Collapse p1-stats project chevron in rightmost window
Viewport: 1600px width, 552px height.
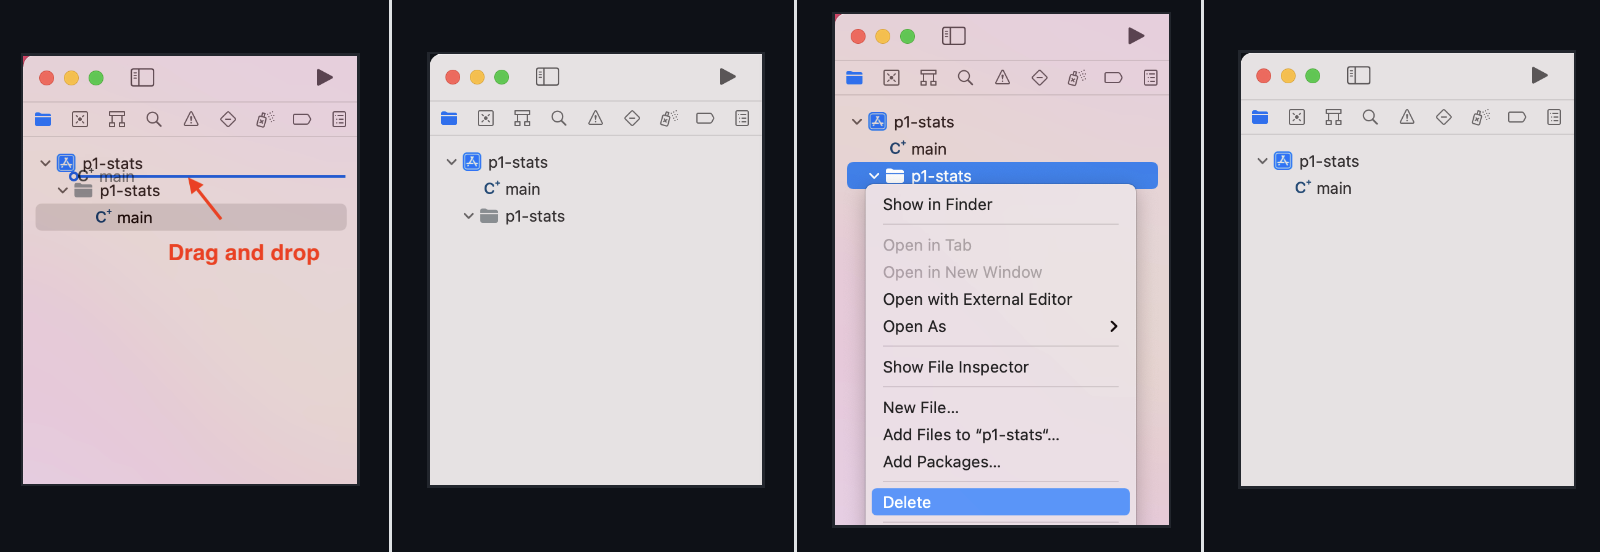click(x=1262, y=161)
